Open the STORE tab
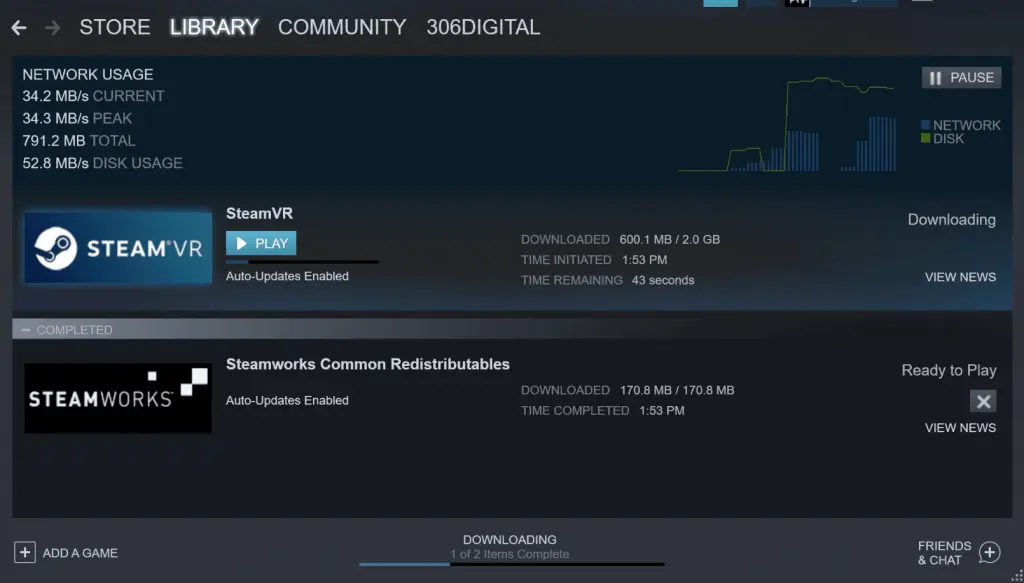Image resolution: width=1024 pixels, height=583 pixels. [115, 27]
